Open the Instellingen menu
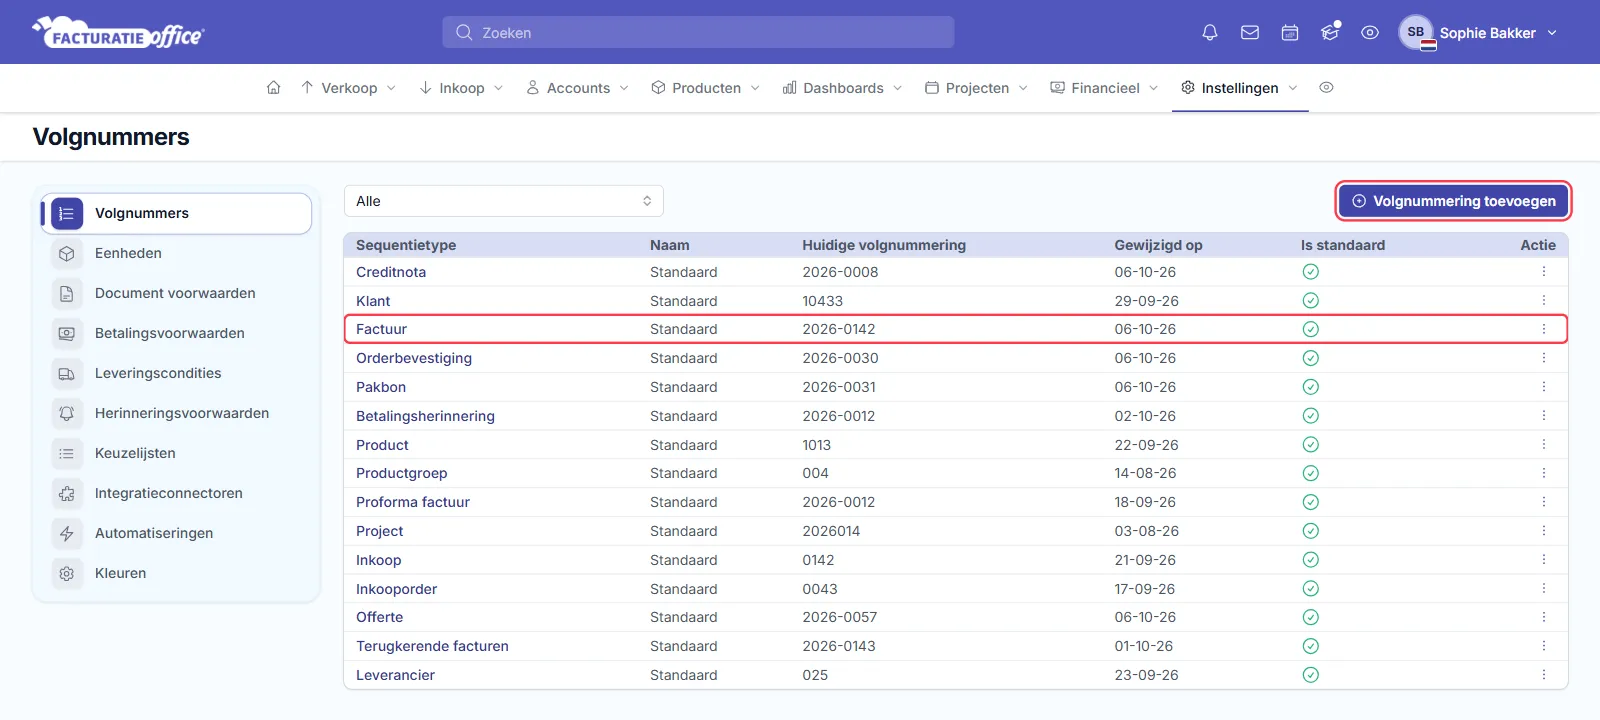Screen dimensions: 1600x720 pos(1240,88)
